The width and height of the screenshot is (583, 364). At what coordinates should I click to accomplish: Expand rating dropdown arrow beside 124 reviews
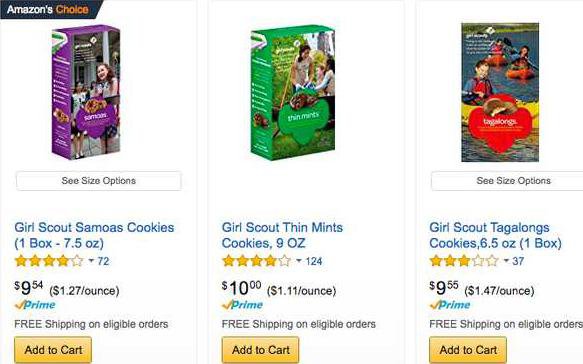(x=299, y=261)
